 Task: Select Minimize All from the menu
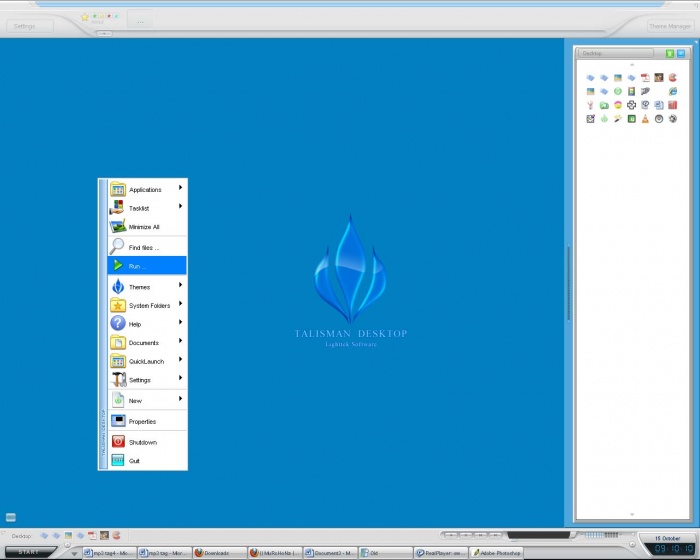pos(147,226)
